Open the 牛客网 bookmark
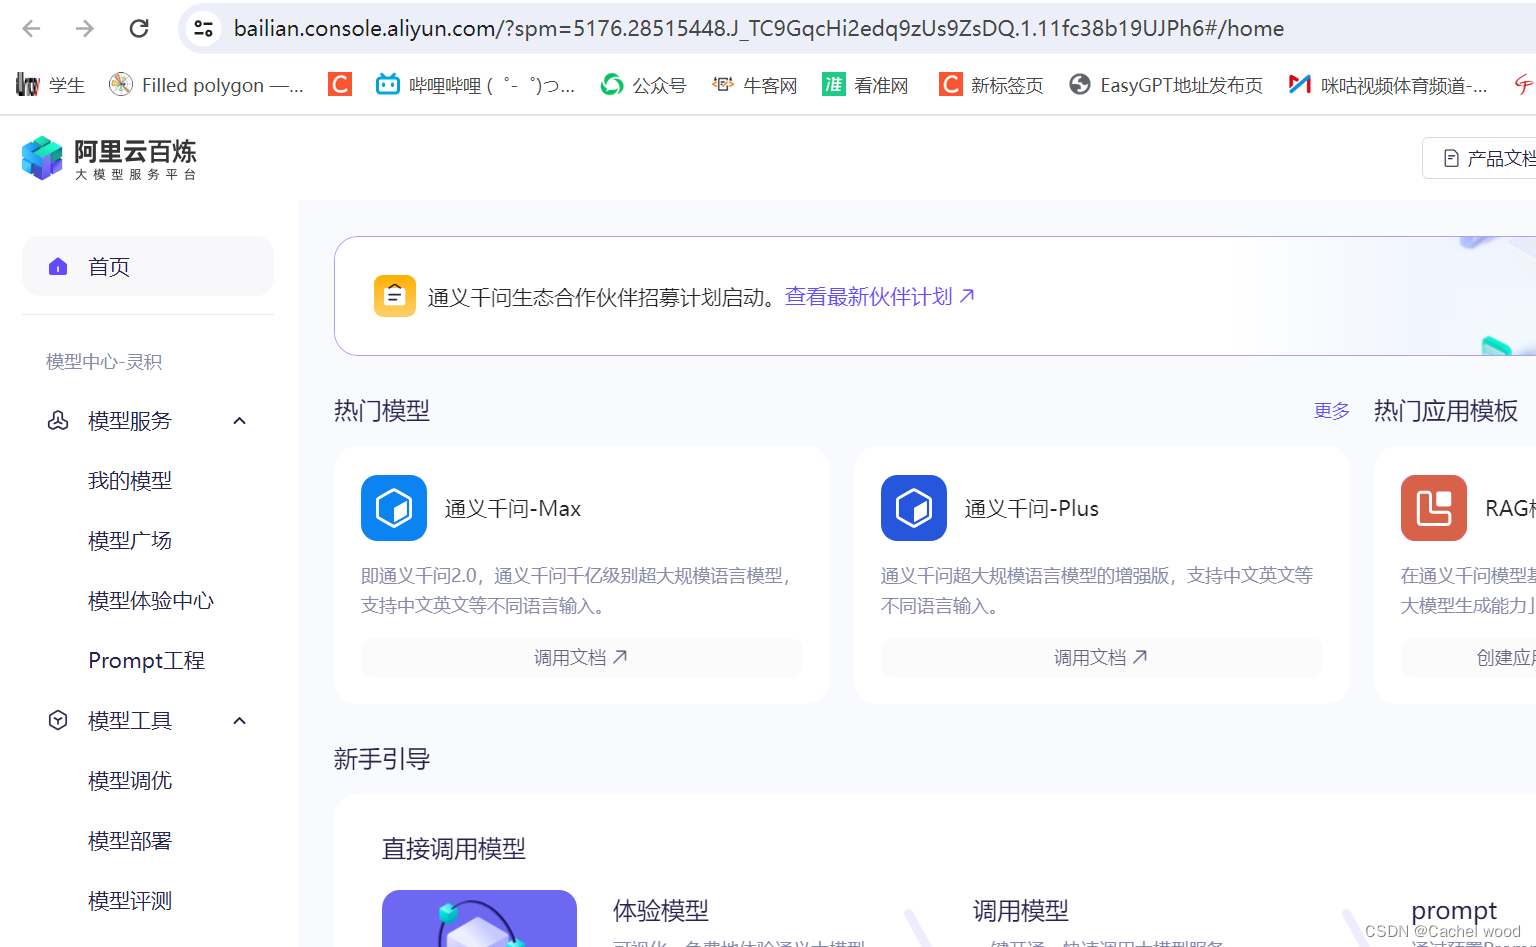 click(x=755, y=85)
